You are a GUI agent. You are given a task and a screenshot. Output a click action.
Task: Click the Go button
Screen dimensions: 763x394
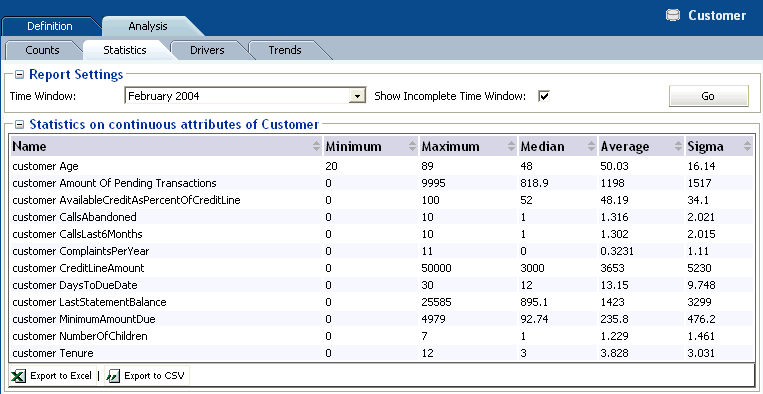click(708, 96)
